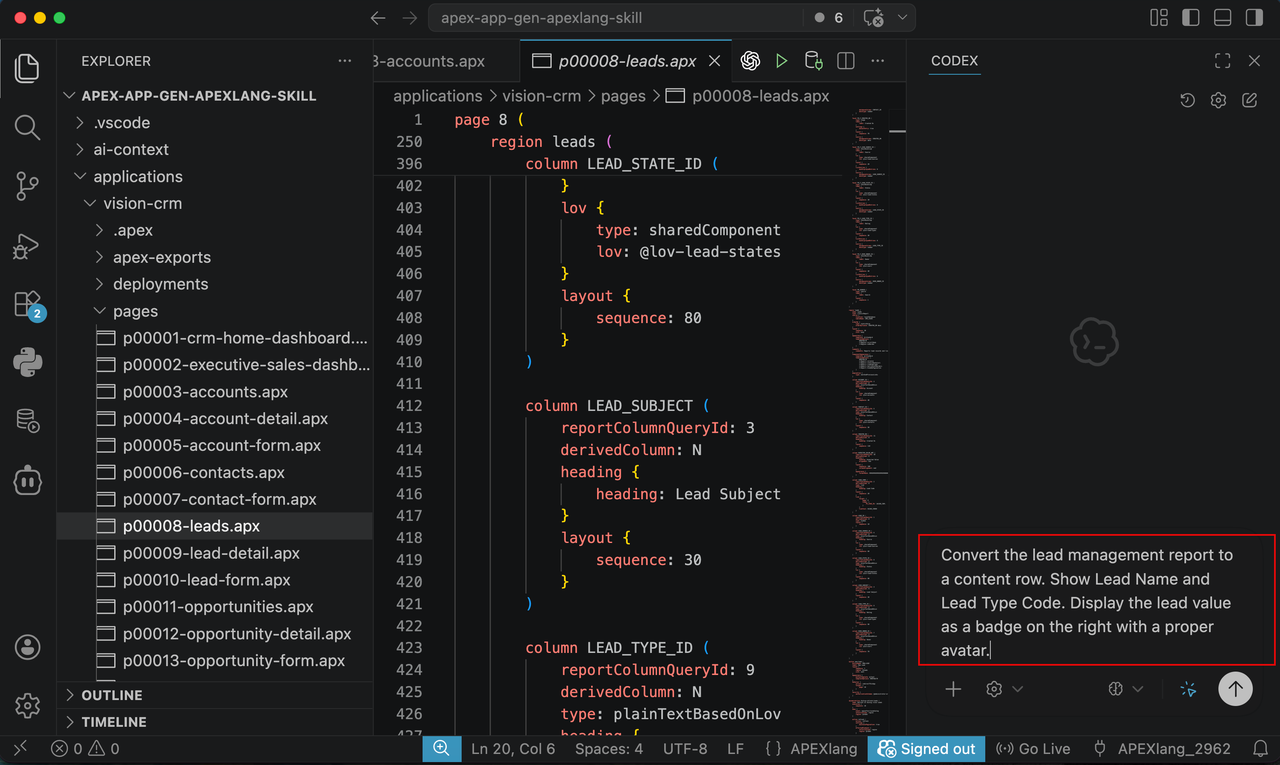Customize layout from title bar
The image size is (1280, 765).
pos(1159,18)
